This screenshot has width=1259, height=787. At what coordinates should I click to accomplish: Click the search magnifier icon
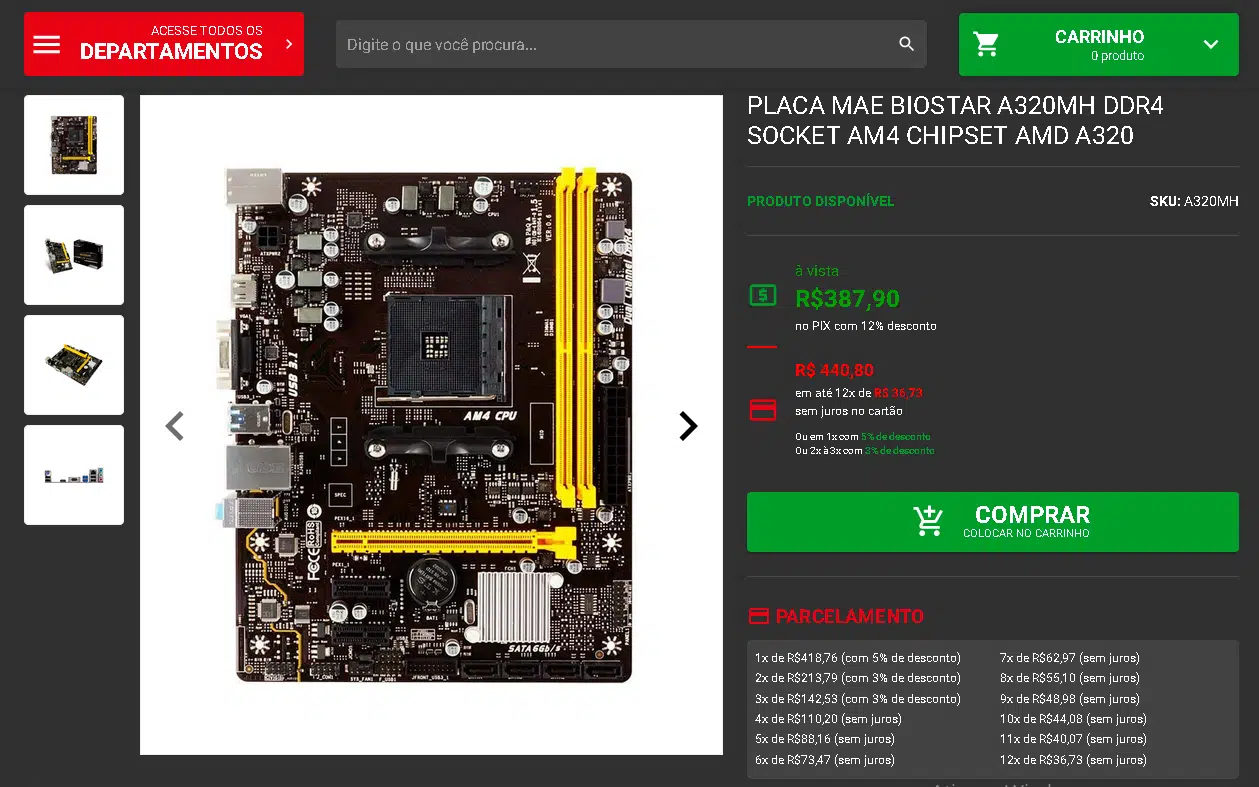907,44
